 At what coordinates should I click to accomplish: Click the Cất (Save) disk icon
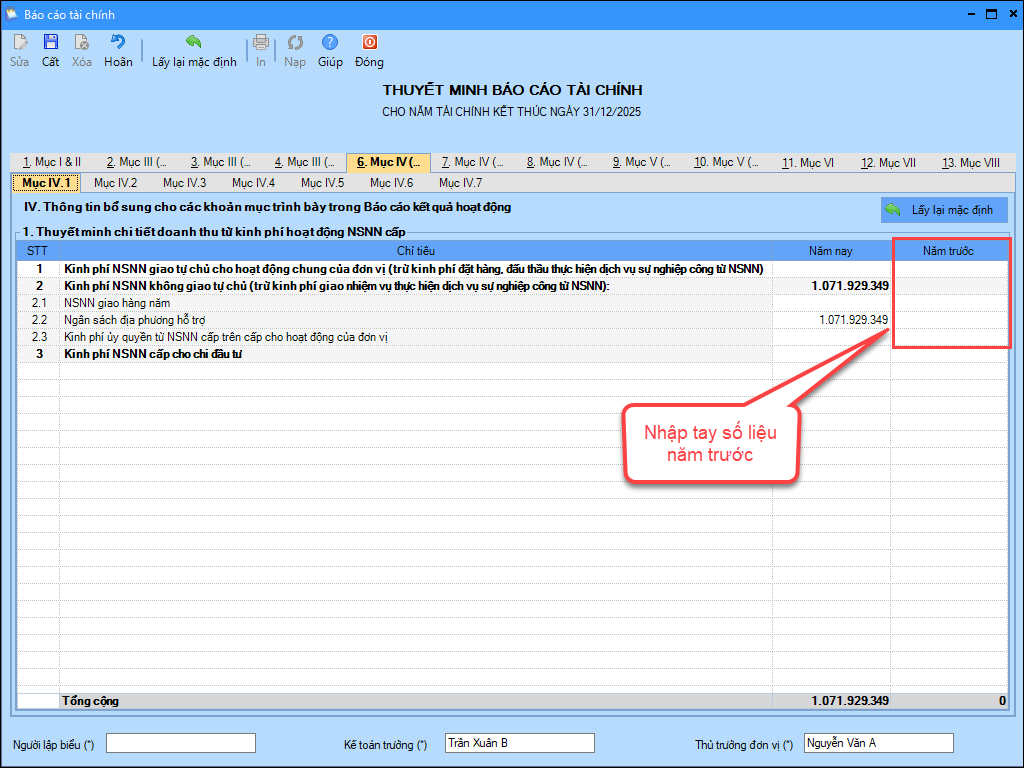click(x=50, y=43)
